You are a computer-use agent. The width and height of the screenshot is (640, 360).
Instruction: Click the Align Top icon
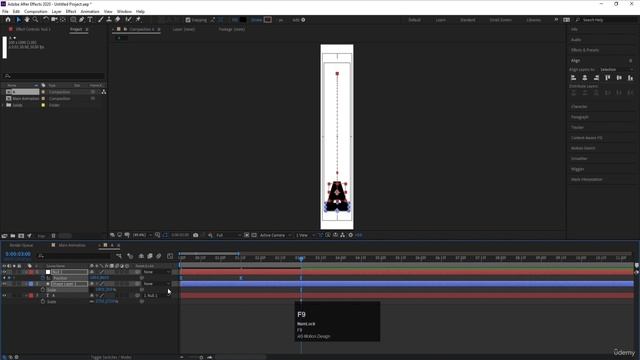(608, 78)
